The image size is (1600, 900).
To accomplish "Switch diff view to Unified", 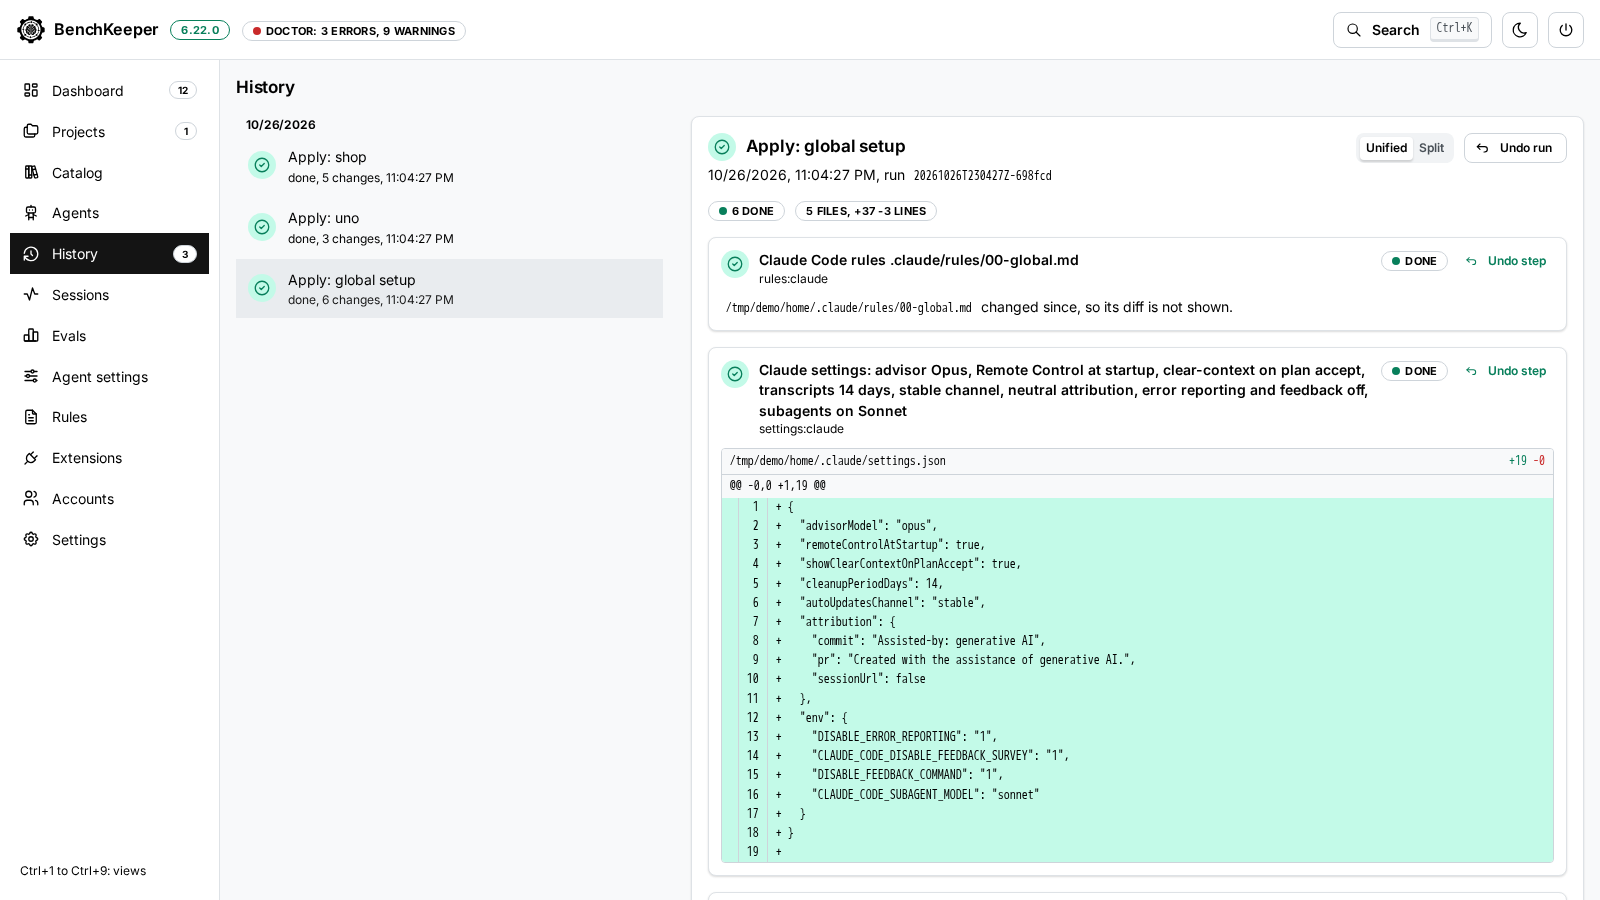I will tap(1386, 148).
